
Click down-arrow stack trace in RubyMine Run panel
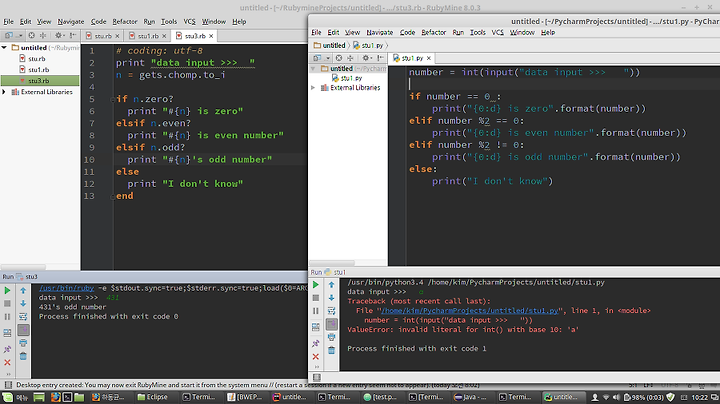point(23,303)
